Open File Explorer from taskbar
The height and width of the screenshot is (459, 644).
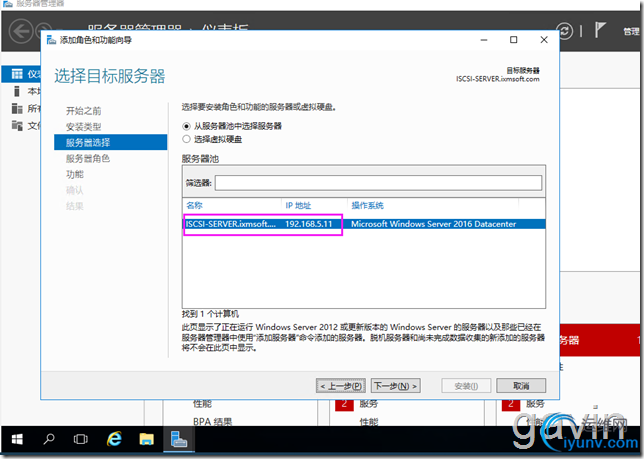pyautogui.click(x=146, y=439)
